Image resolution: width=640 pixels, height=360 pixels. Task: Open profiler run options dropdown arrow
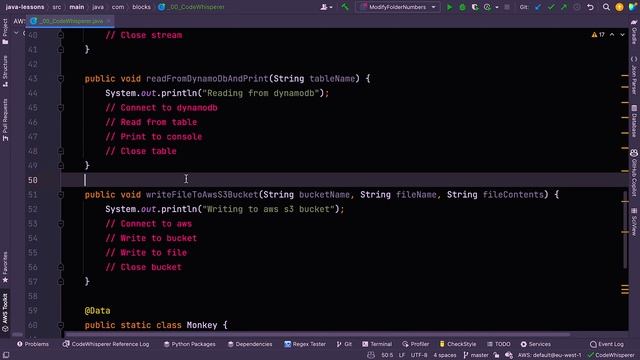496,7
